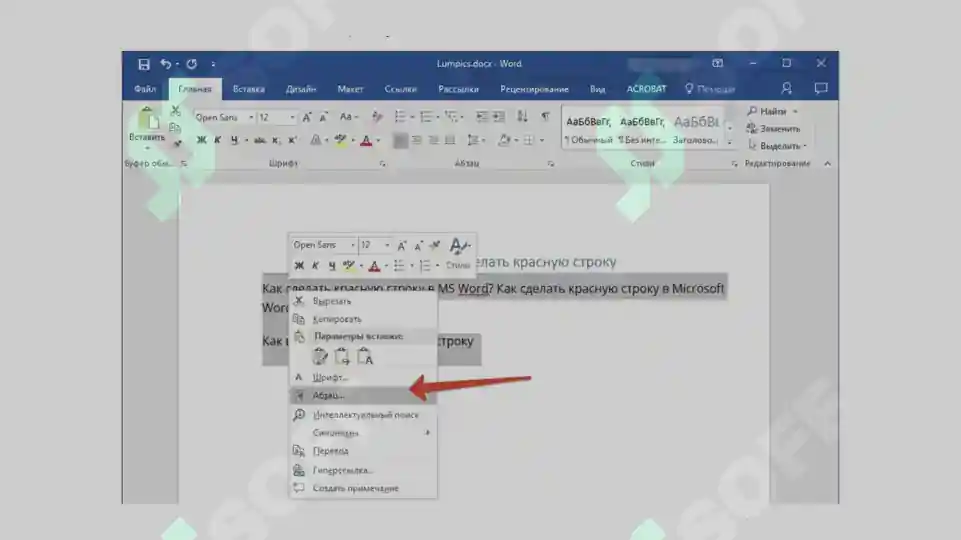Collapse the ribbon with the chevron arrow
The width and height of the screenshot is (961, 540).
pyautogui.click(x=827, y=164)
